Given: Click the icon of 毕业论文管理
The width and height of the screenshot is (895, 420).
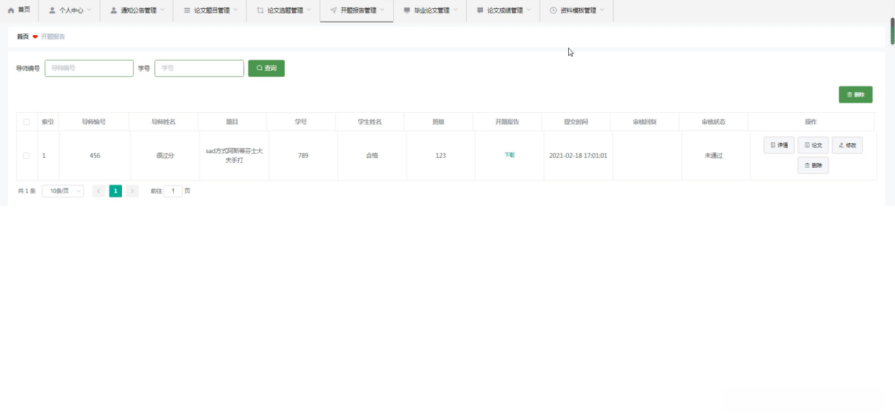Looking at the screenshot, I should (407, 10).
